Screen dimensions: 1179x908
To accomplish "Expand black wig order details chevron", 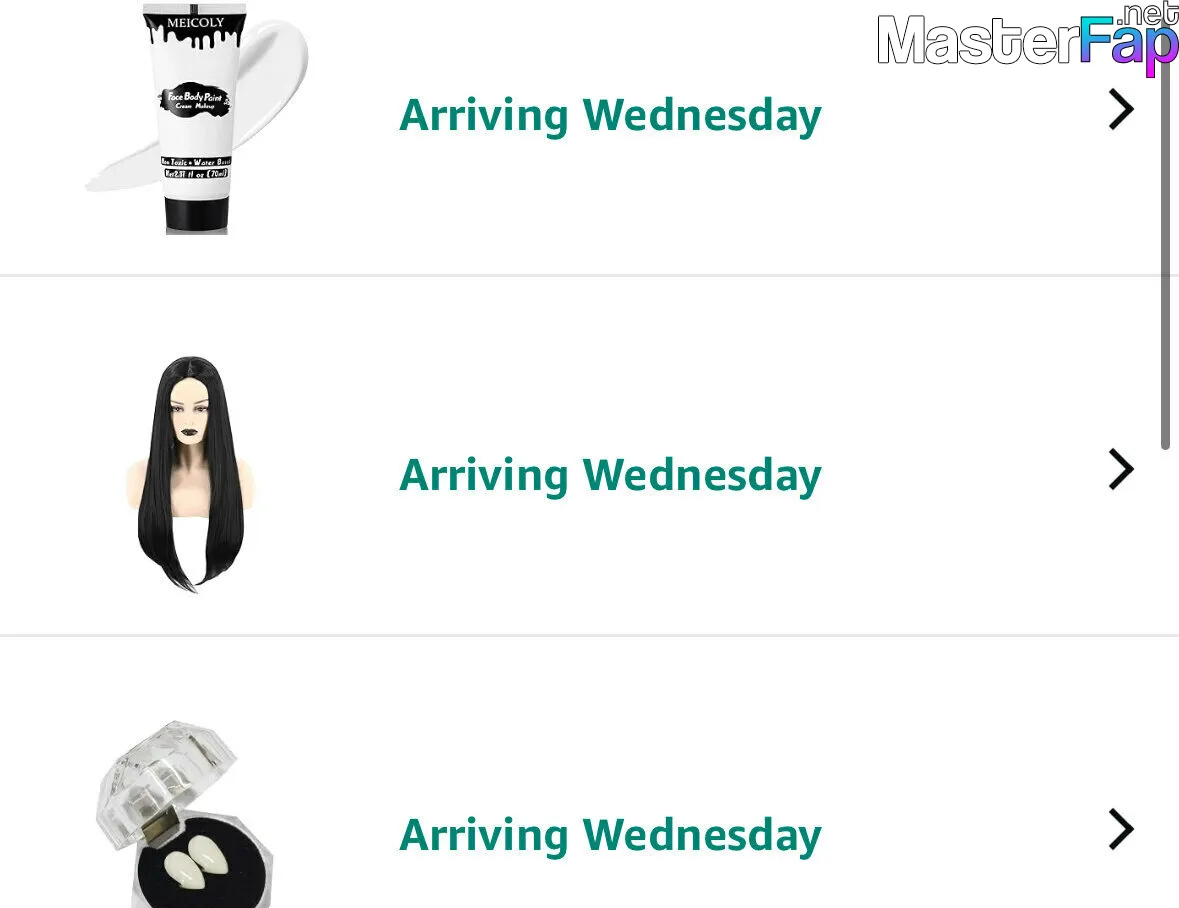I will (x=1120, y=470).
